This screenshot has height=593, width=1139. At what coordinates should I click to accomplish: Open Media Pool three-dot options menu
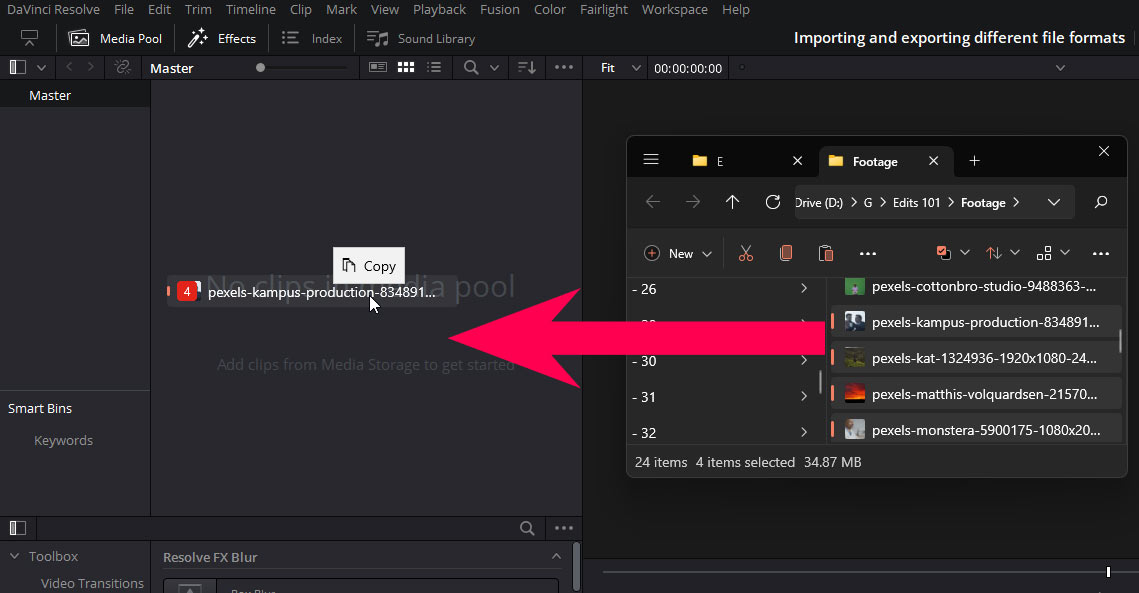click(x=564, y=67)
